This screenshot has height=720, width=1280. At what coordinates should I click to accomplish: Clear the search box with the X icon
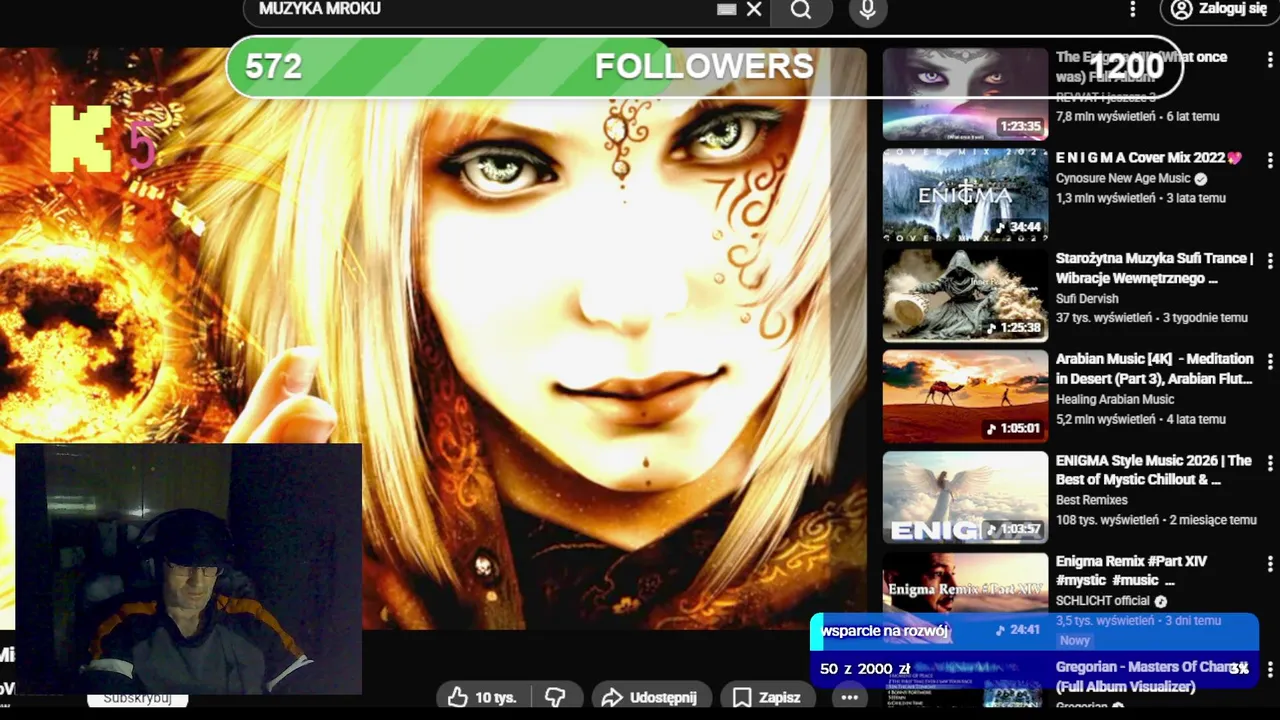(x=754, y=9)
